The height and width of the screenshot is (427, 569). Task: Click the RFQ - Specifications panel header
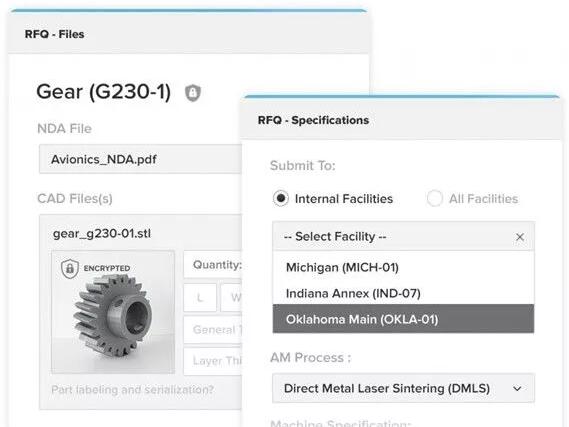point(401,120)
